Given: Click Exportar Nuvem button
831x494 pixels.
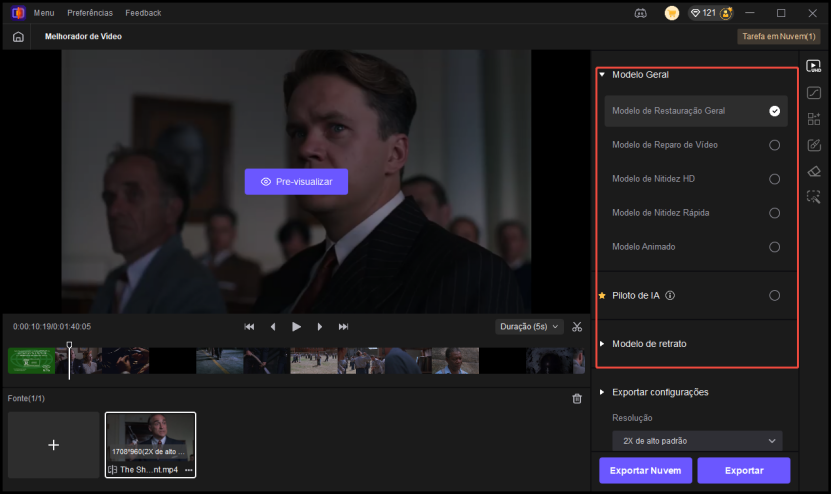Looking at the screenshot, I should (646, 471).
